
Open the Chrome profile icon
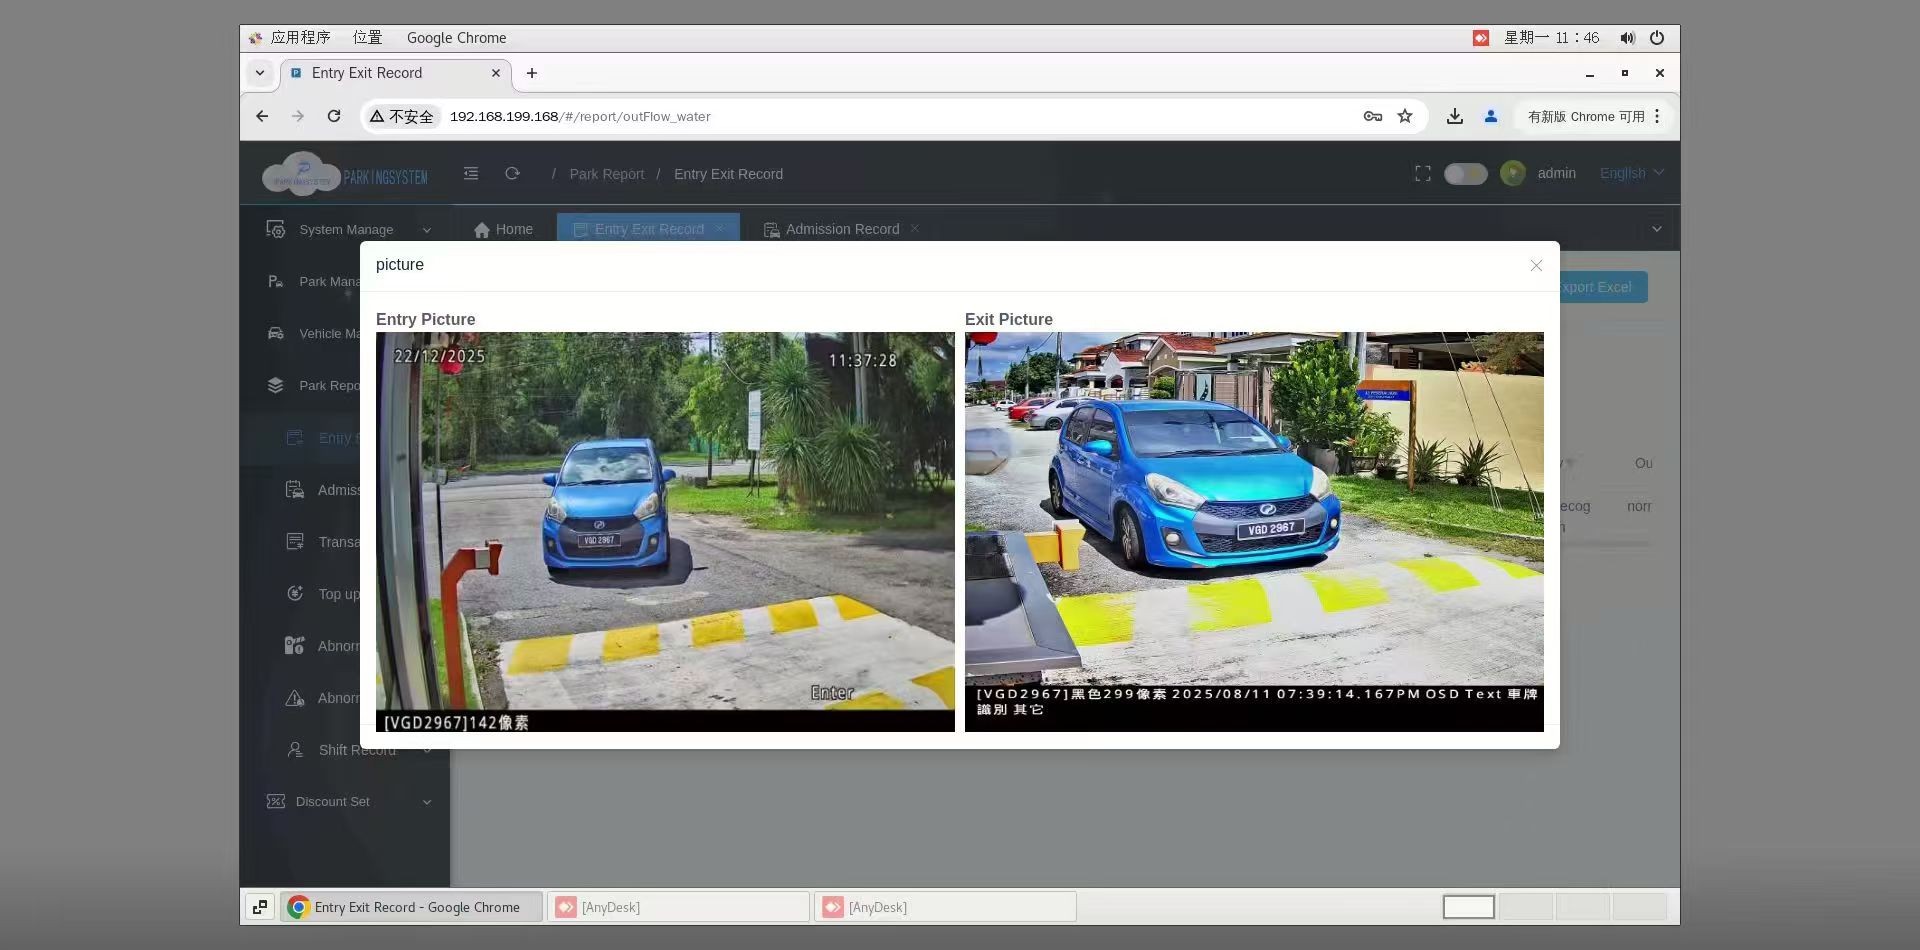click(1491, 116)
